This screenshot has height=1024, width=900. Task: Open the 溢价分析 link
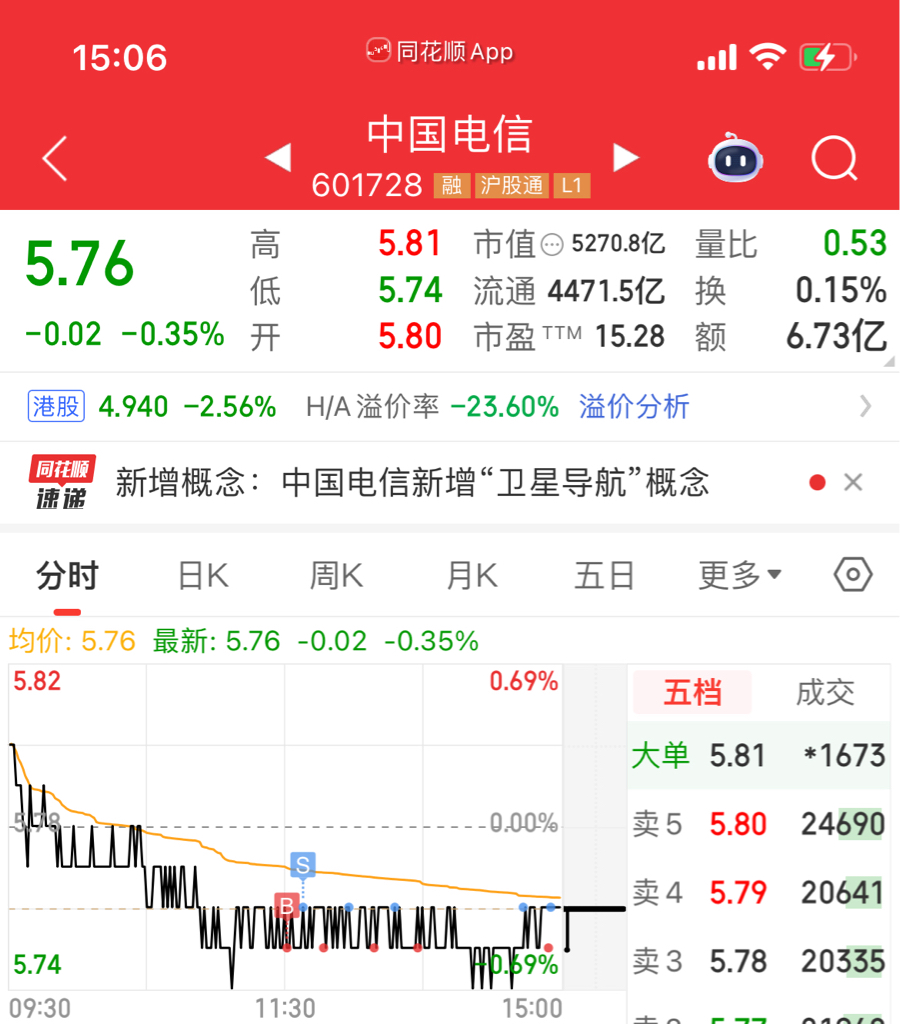(x=634, y=406)
